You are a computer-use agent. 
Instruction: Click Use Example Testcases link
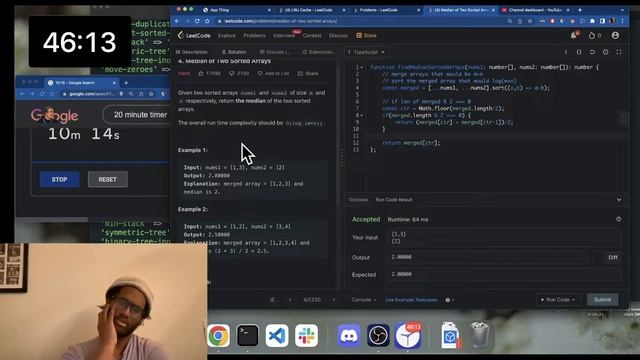coord(411,300)
